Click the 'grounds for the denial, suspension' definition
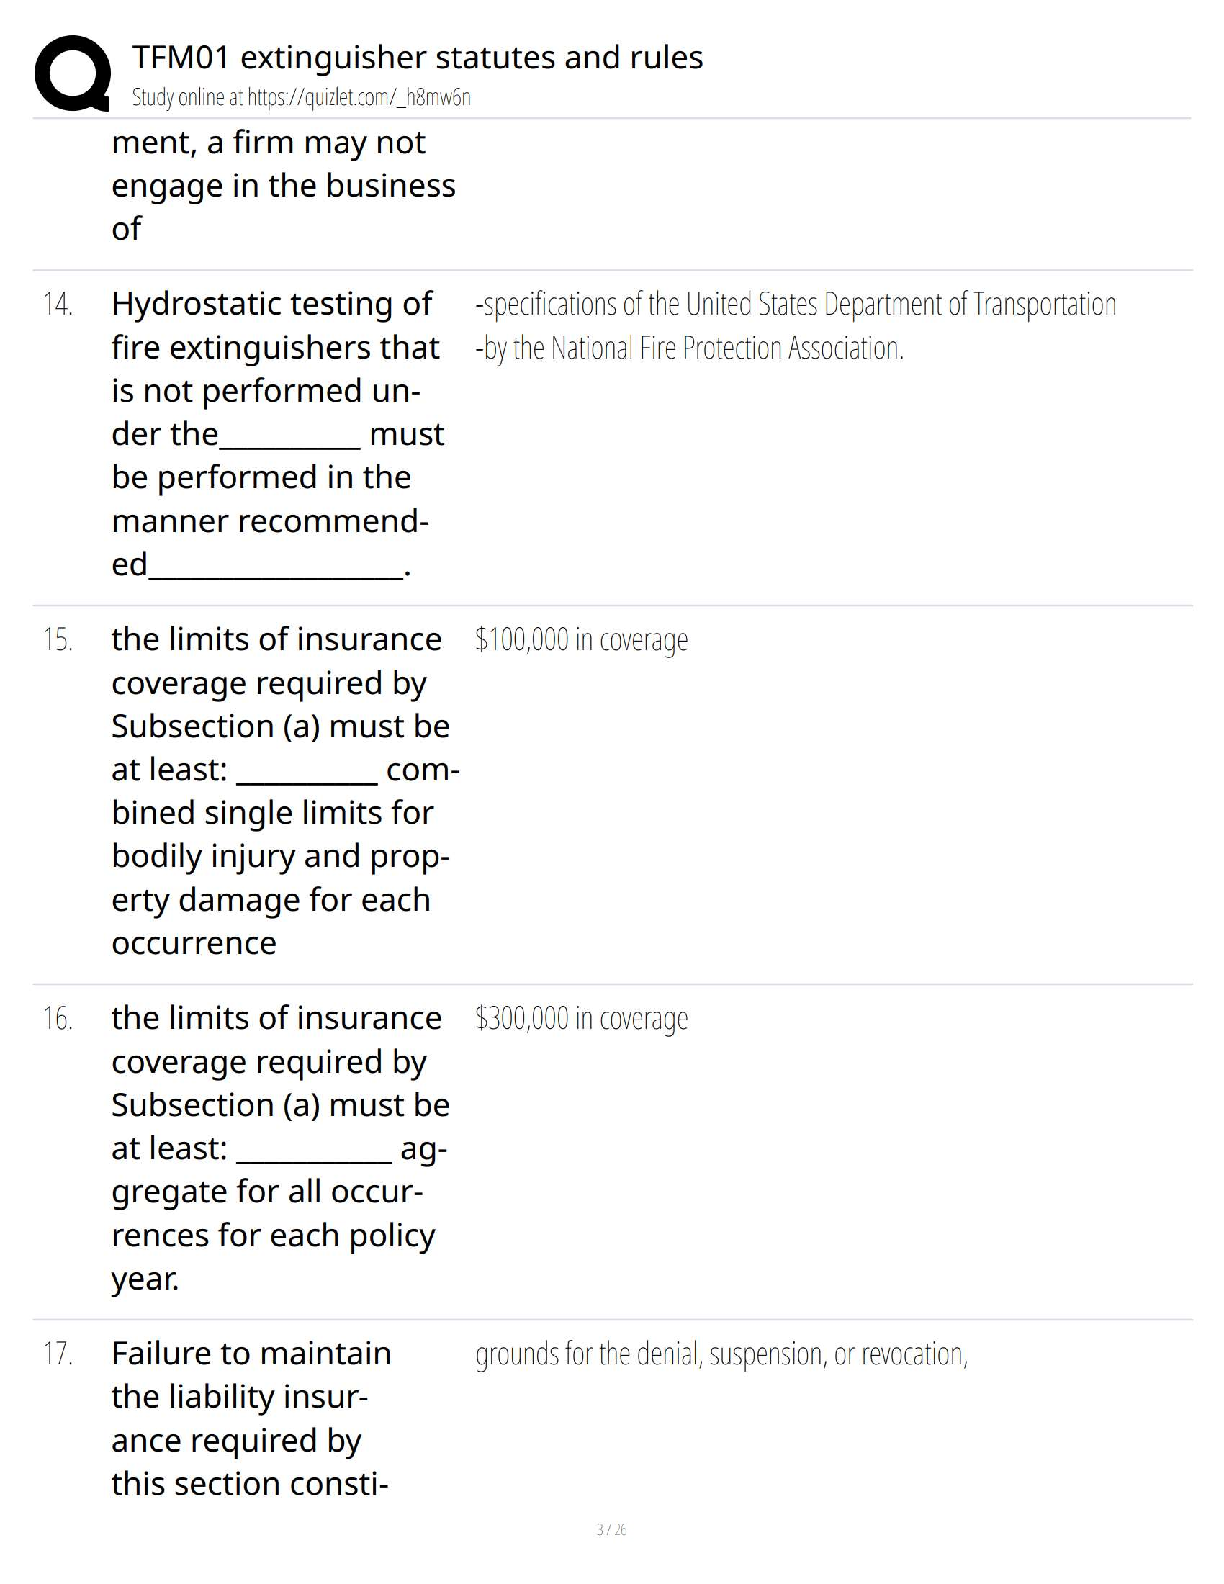This screenshot has height=1584, width=1224. tap(721, 1354)
